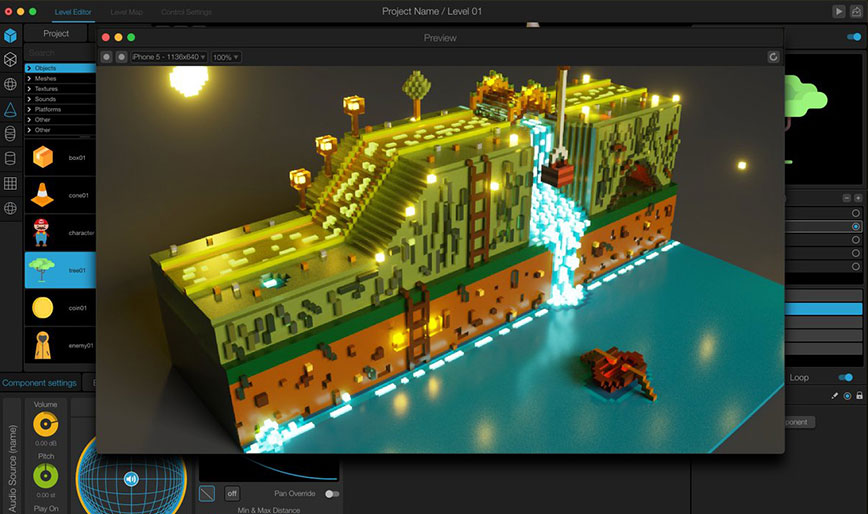Select the third radio button in right list
This screenshot has height=514, width=868.
(856, 240)
